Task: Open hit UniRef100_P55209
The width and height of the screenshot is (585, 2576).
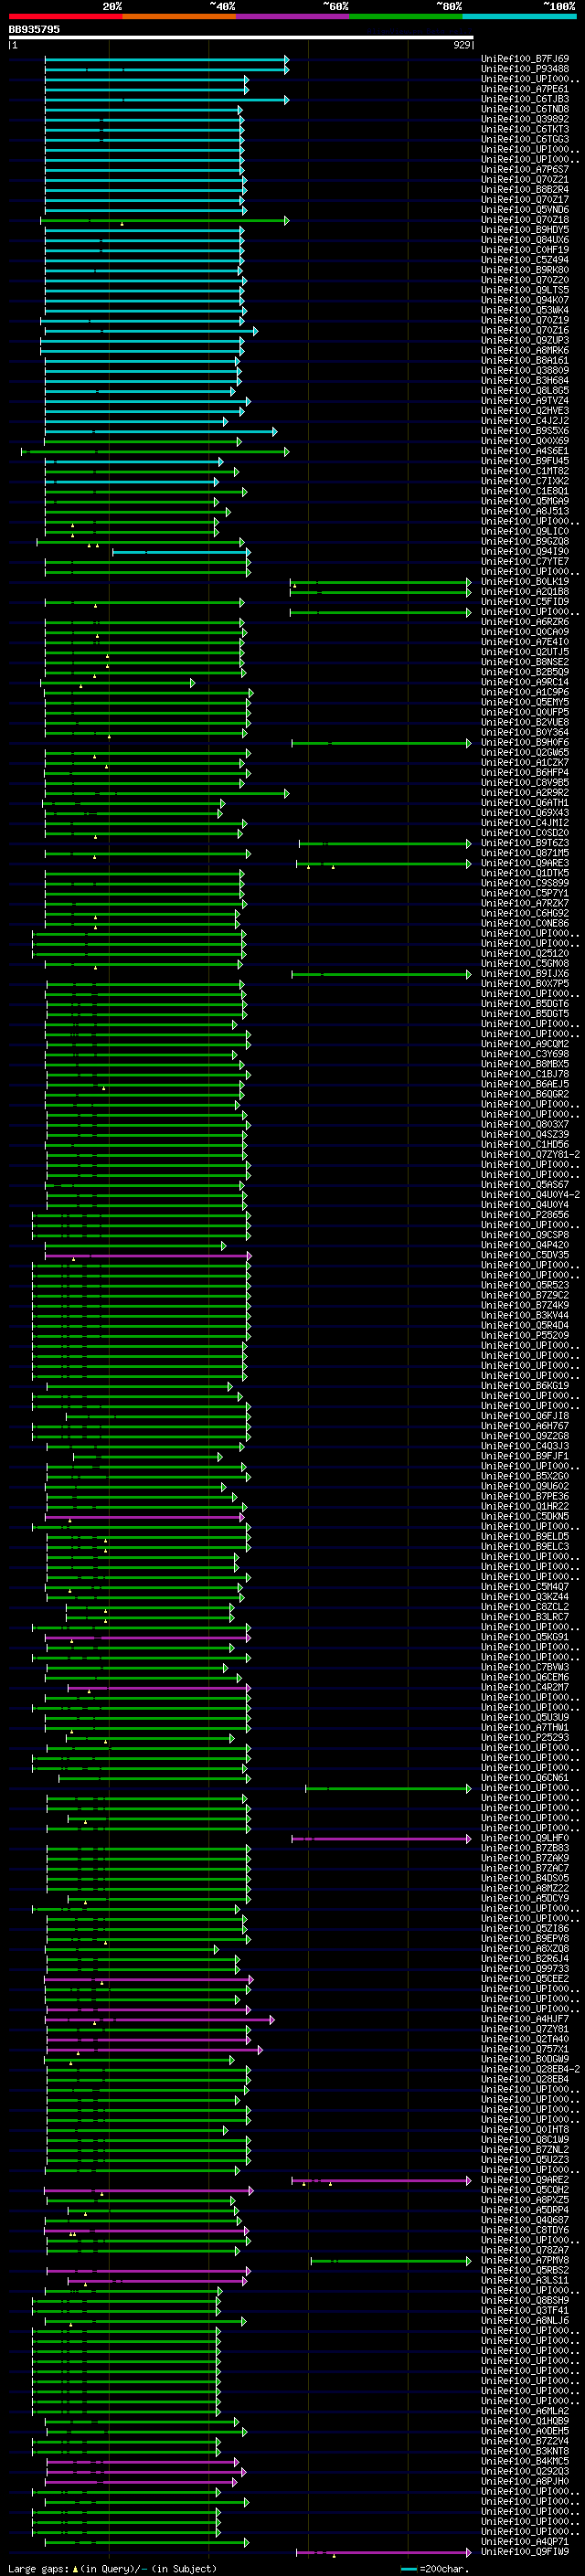Action: pos(525,1335)
